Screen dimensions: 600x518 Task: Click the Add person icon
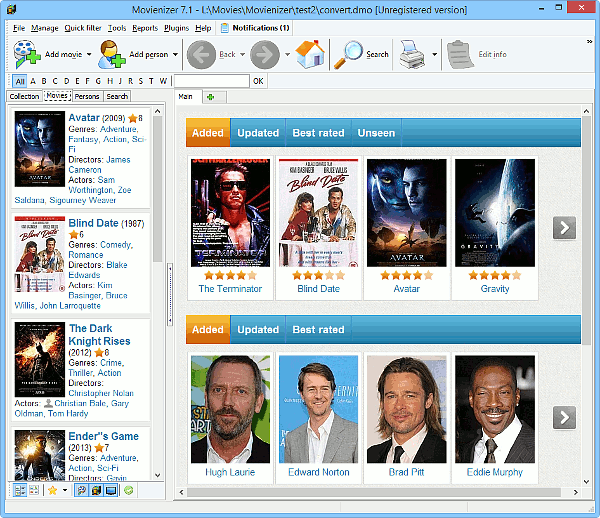pos(111,54)
